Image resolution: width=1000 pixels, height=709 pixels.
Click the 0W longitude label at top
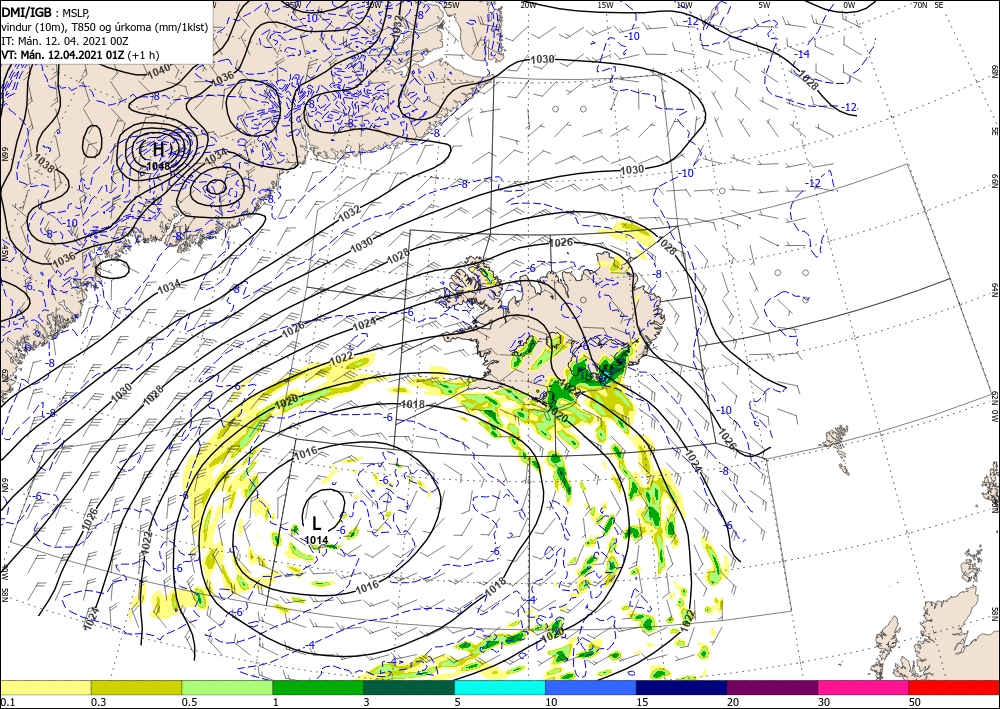849,5
